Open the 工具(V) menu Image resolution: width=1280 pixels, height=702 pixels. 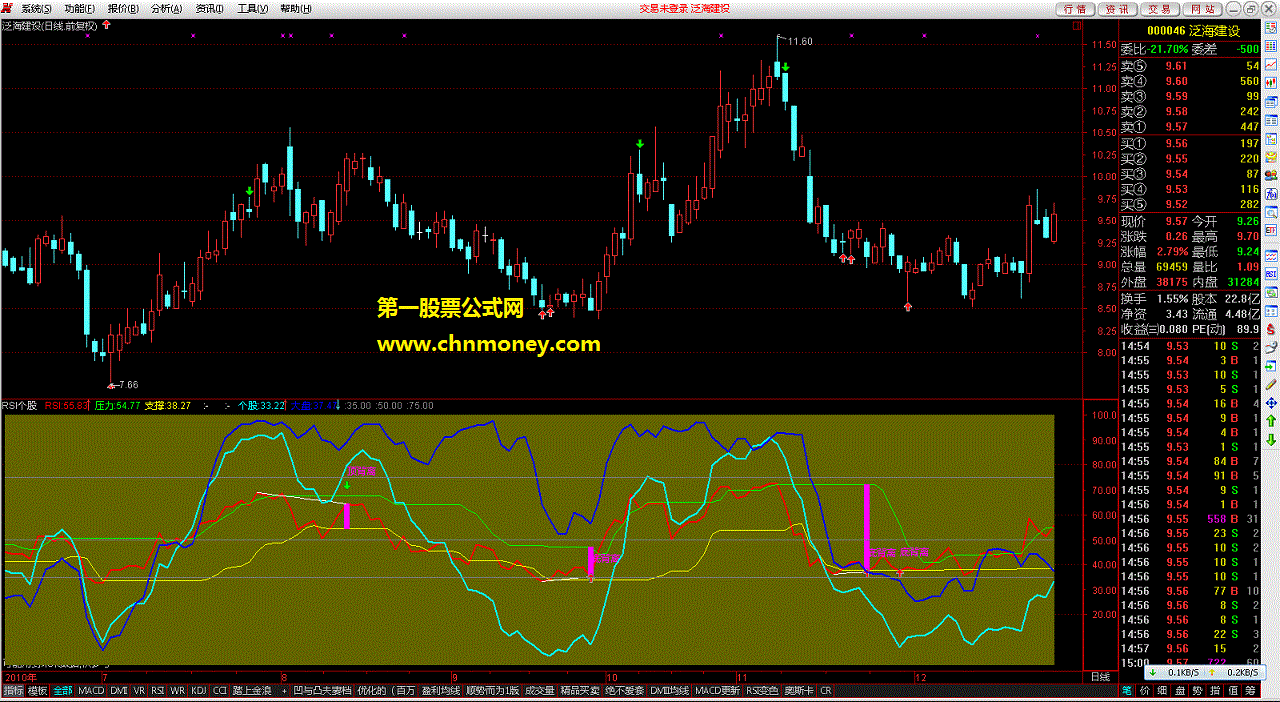click(253, 8)
